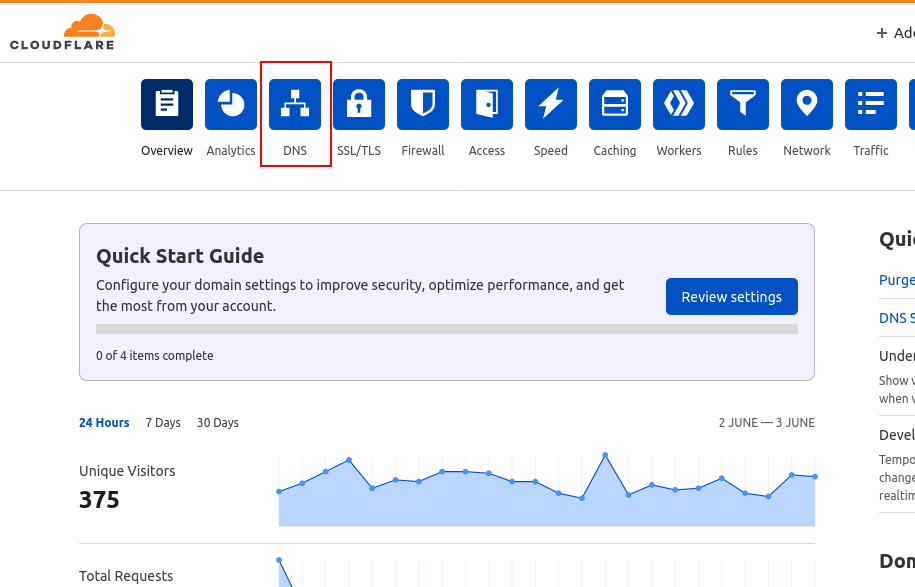Click the Quick Start Guide progress bar

click(446, 328)
